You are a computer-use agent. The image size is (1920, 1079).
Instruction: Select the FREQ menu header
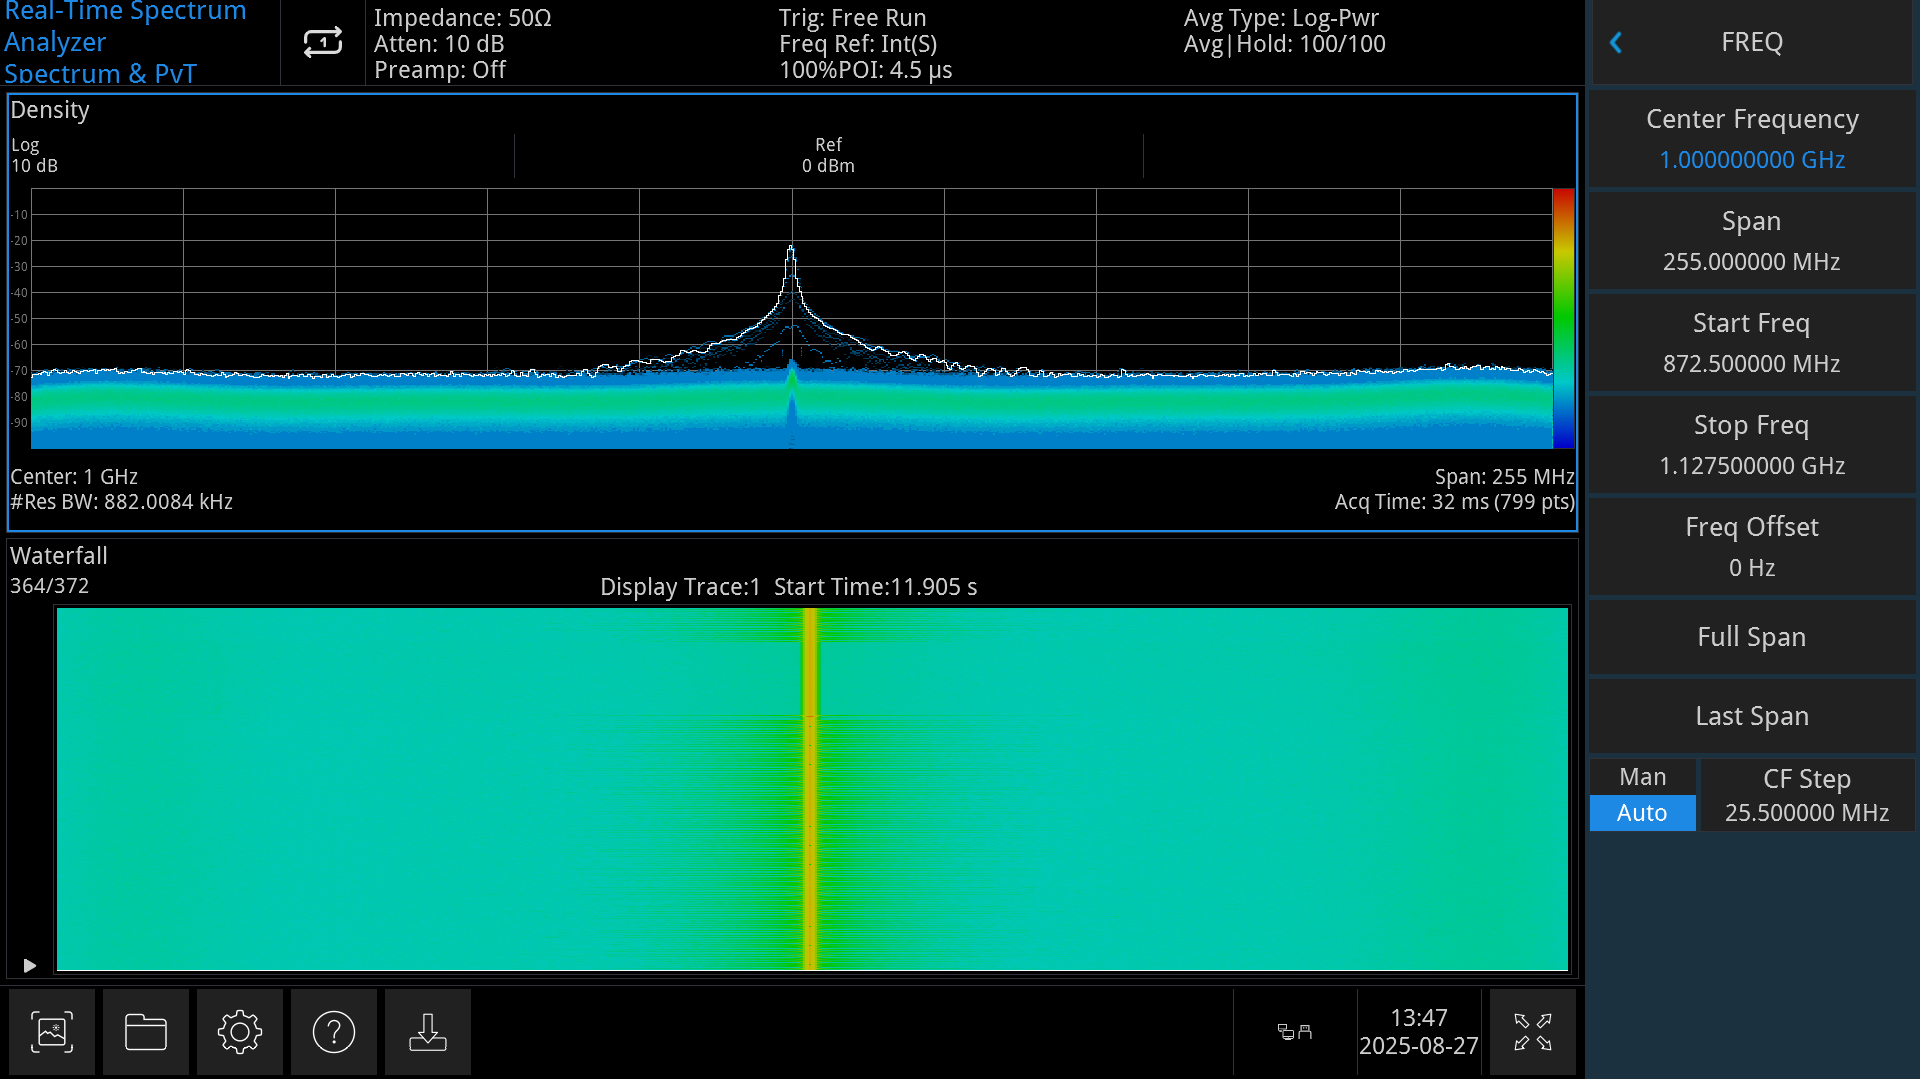coord(1751,42)
